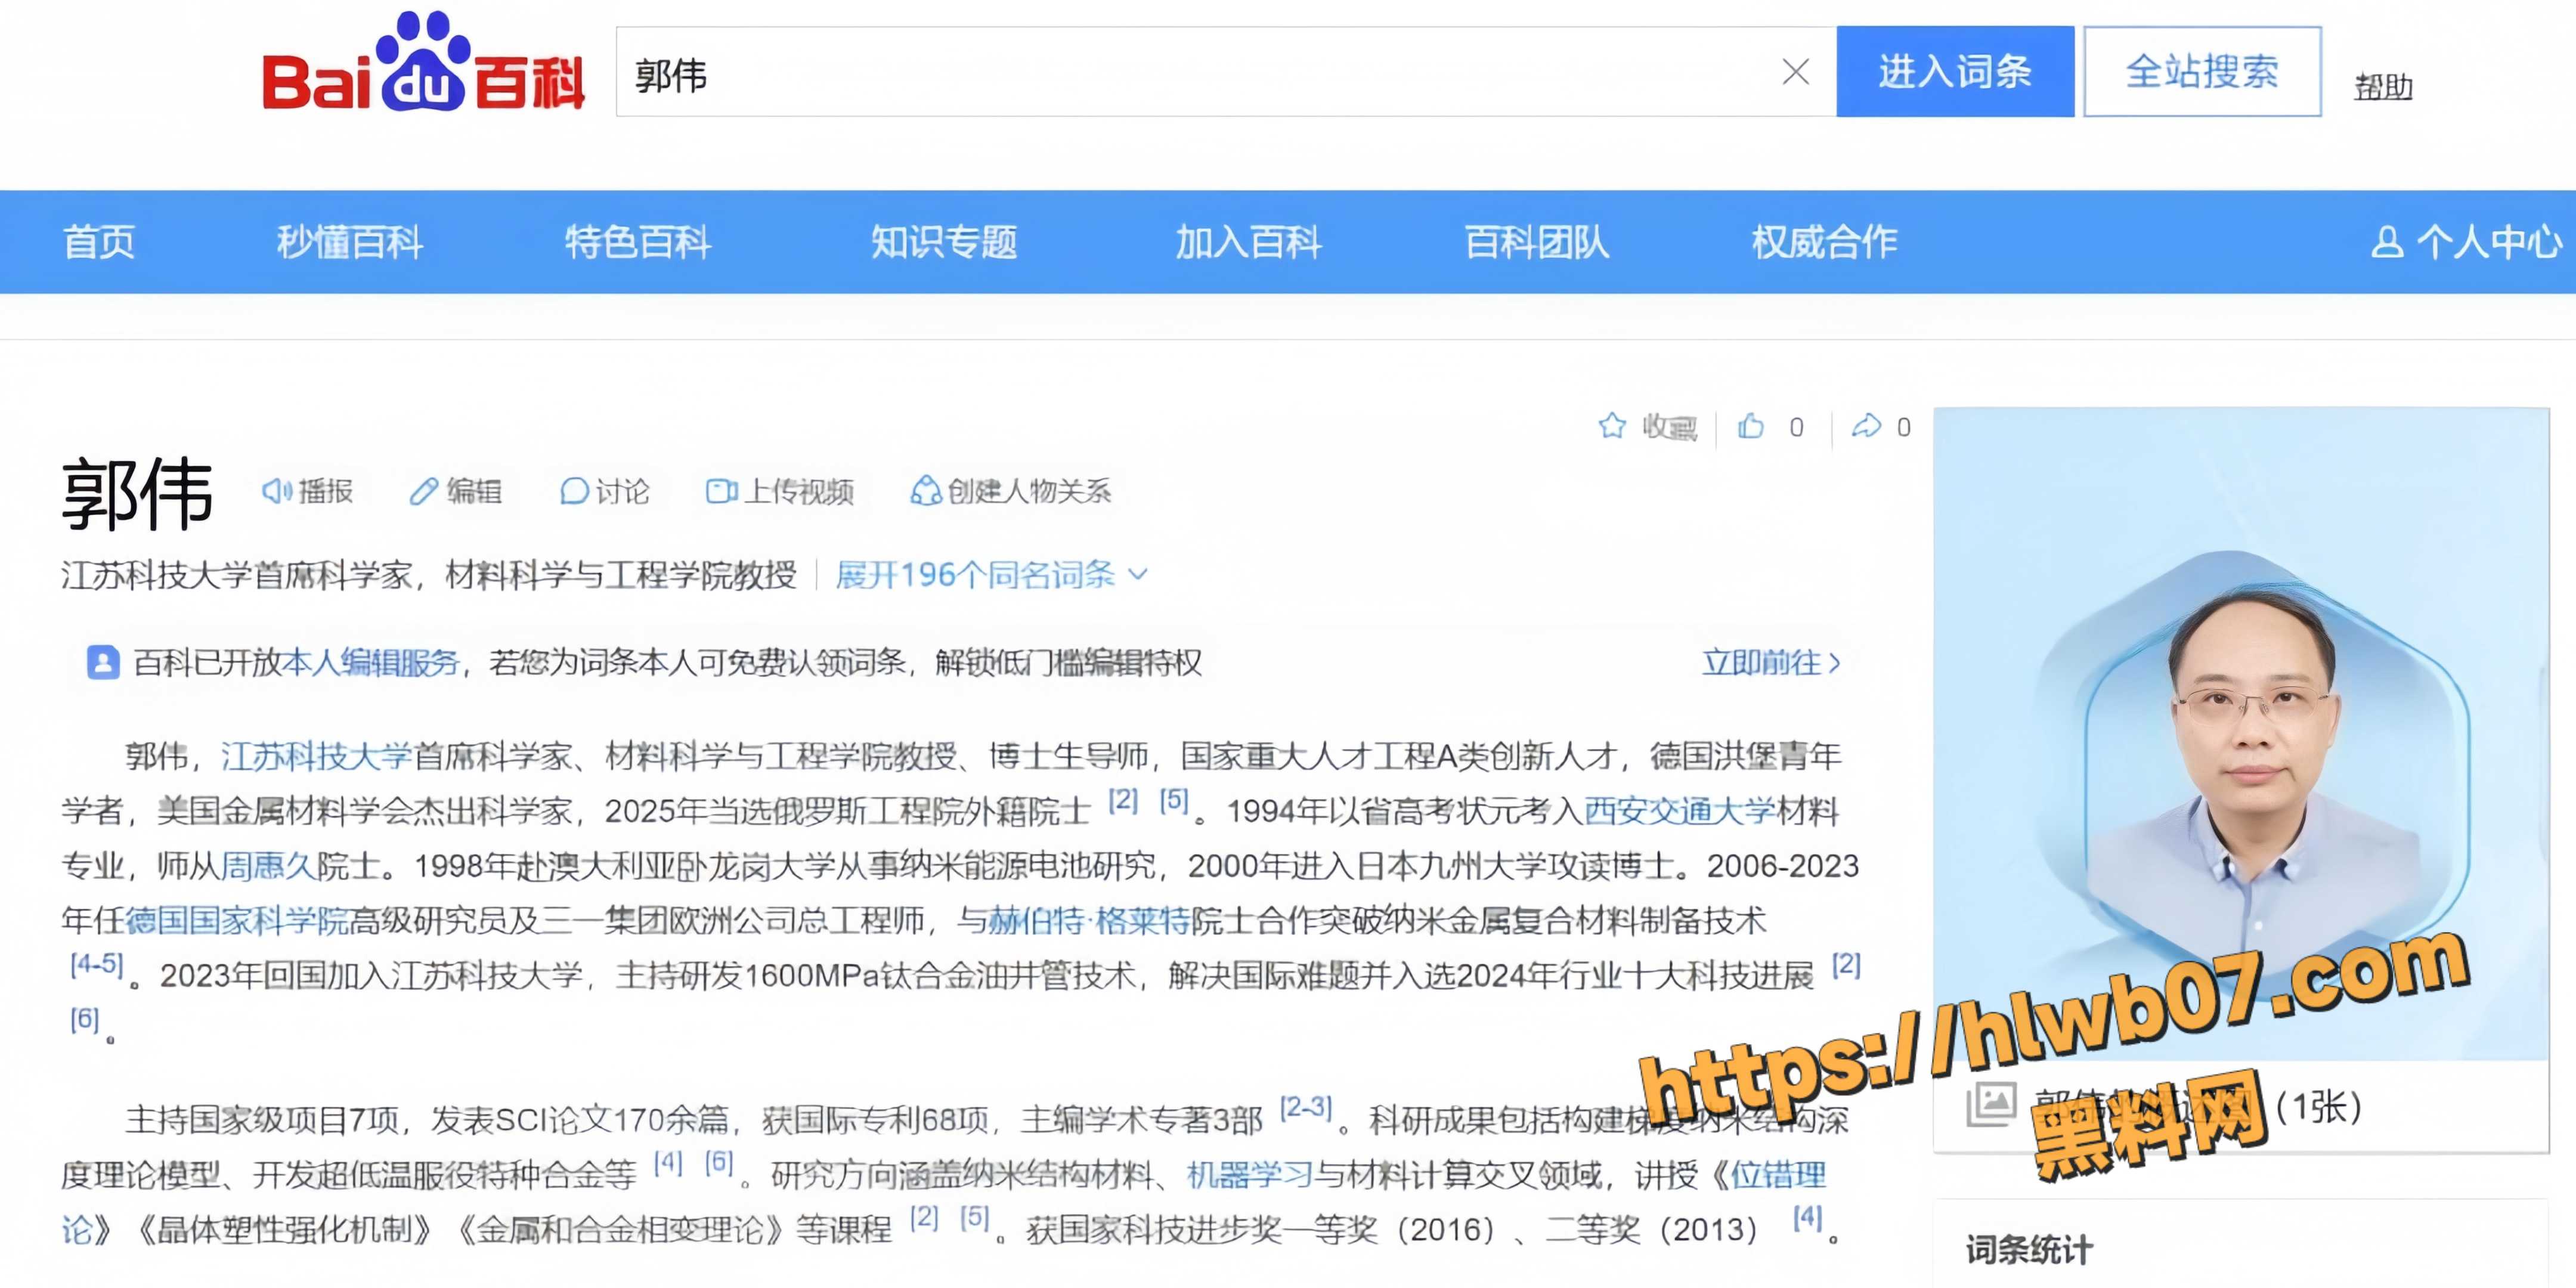The height and width of the screenshot is (1288, 2576).
Task: Click the portrait photo of 郭伟
Action: tap(2240, 734)
